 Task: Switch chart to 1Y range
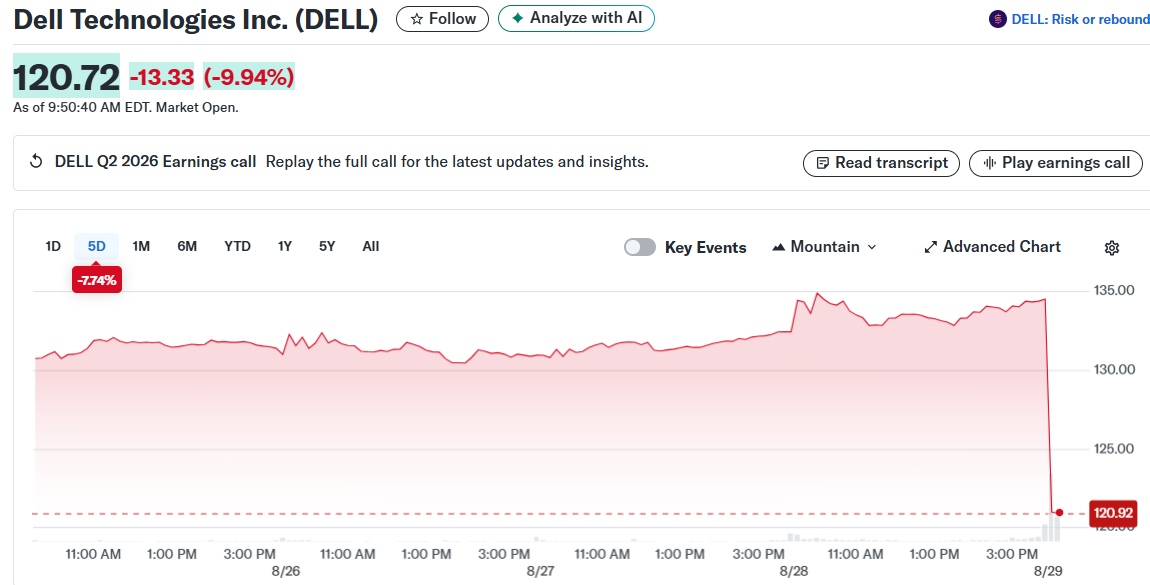[285, 246]
